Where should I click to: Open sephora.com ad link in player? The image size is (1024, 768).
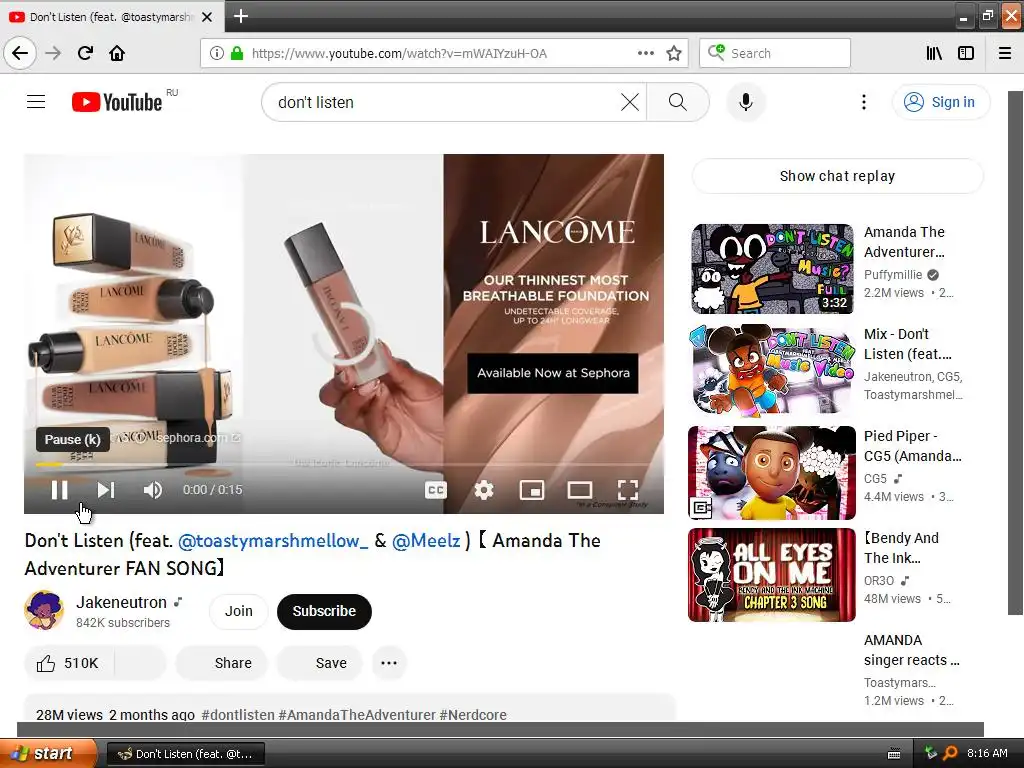199,438
